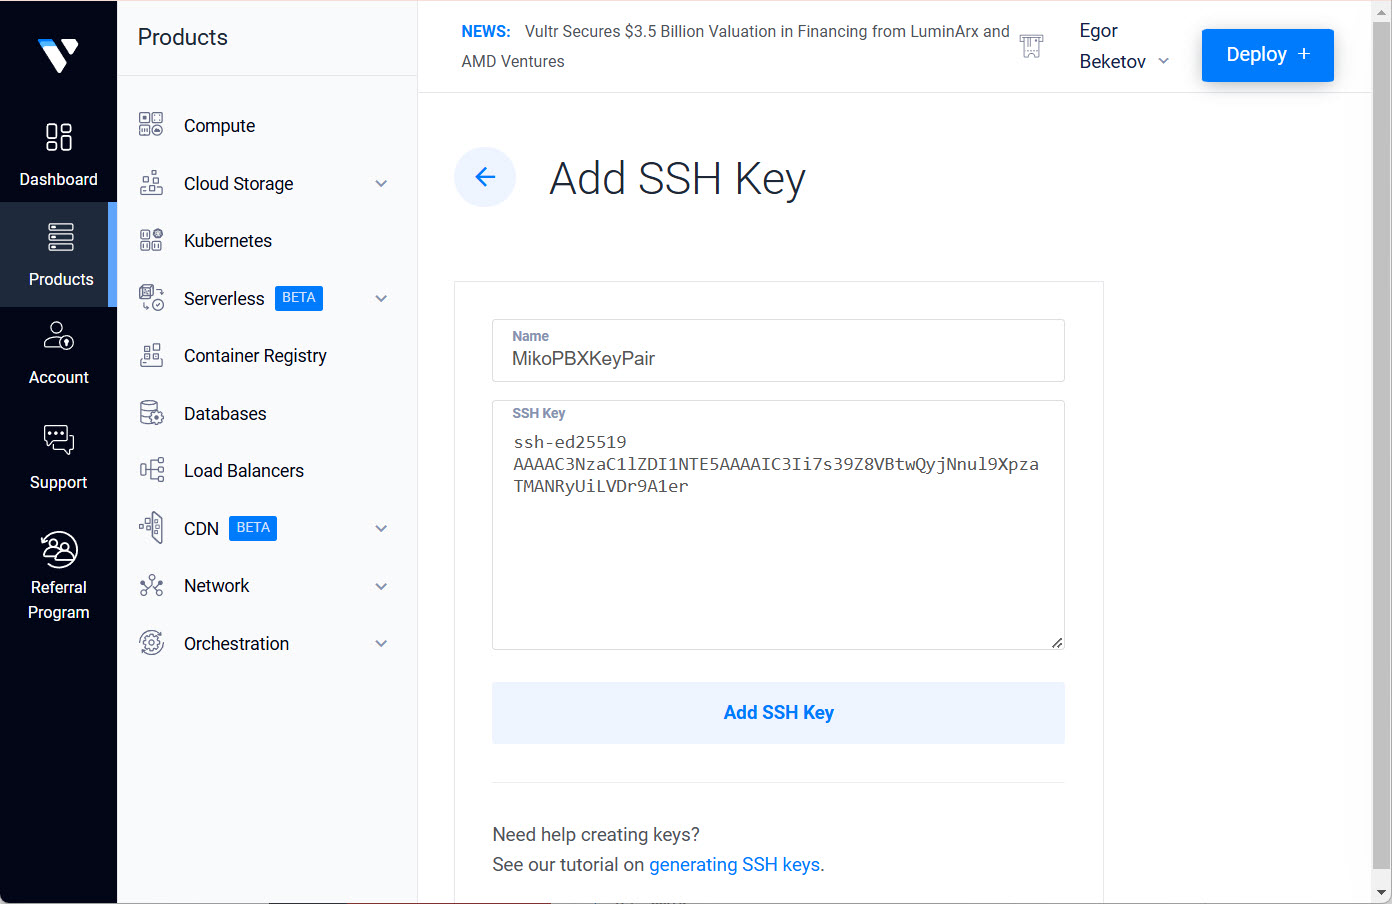This screenshot has width=1392, height=904.
Task: Click the Kubernetes icon in Products menu
Action: coord(151,241)
